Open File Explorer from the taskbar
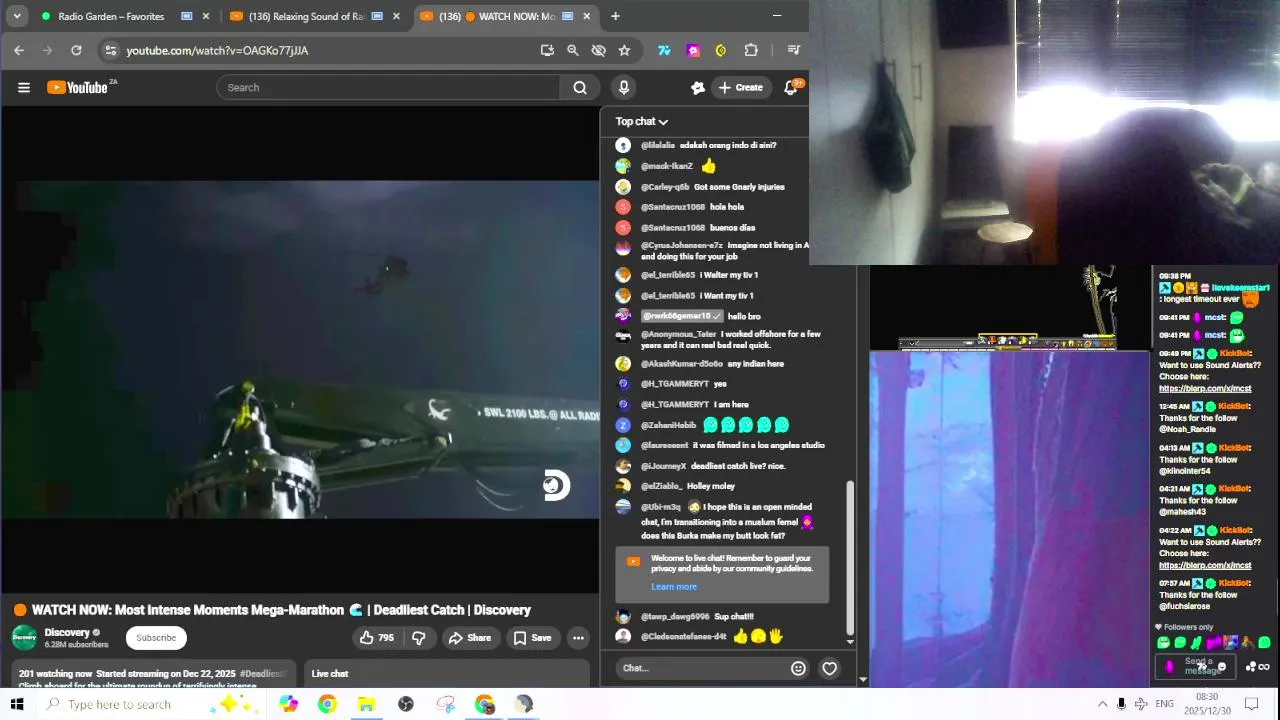 click(x=366, y=704)
